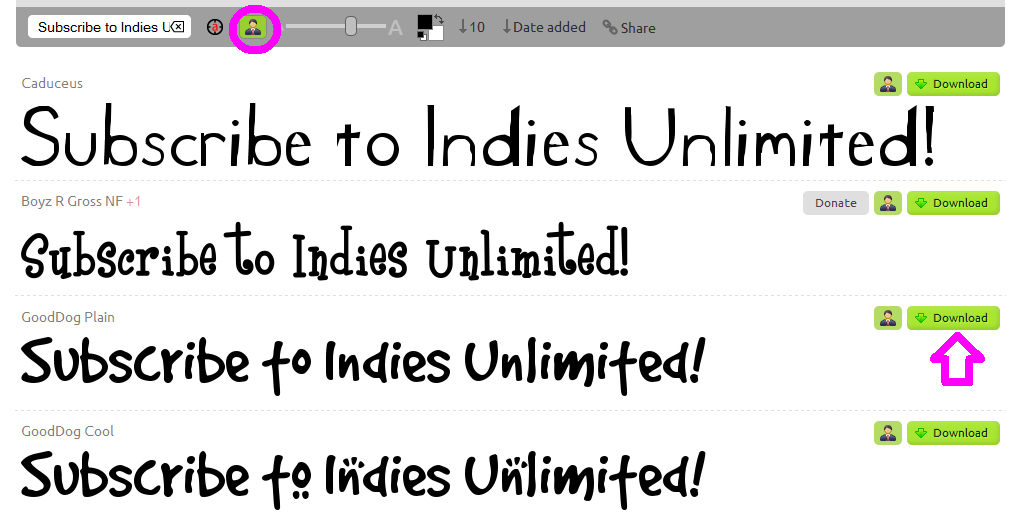The height and width of the screenshot is (516, 1011).
Task: Click the commercial-use icon for GoodDog Plain
Action: [x=888, y=318]
